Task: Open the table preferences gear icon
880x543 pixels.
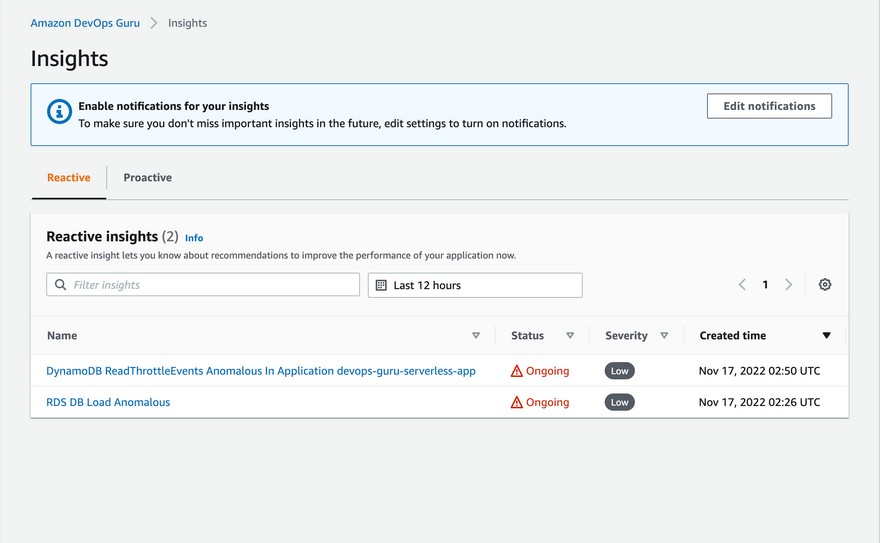Action: [x=824, y=285]
